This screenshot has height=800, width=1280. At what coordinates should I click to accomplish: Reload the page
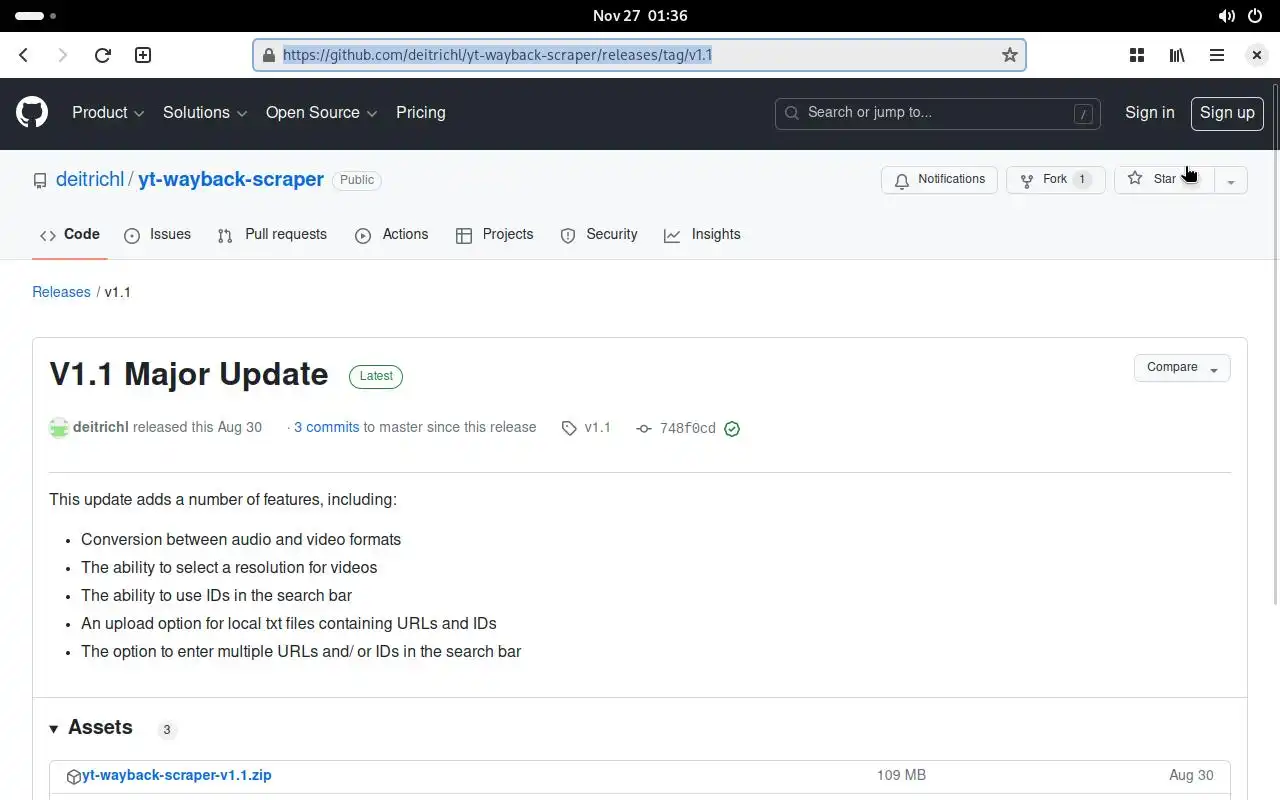102,55
